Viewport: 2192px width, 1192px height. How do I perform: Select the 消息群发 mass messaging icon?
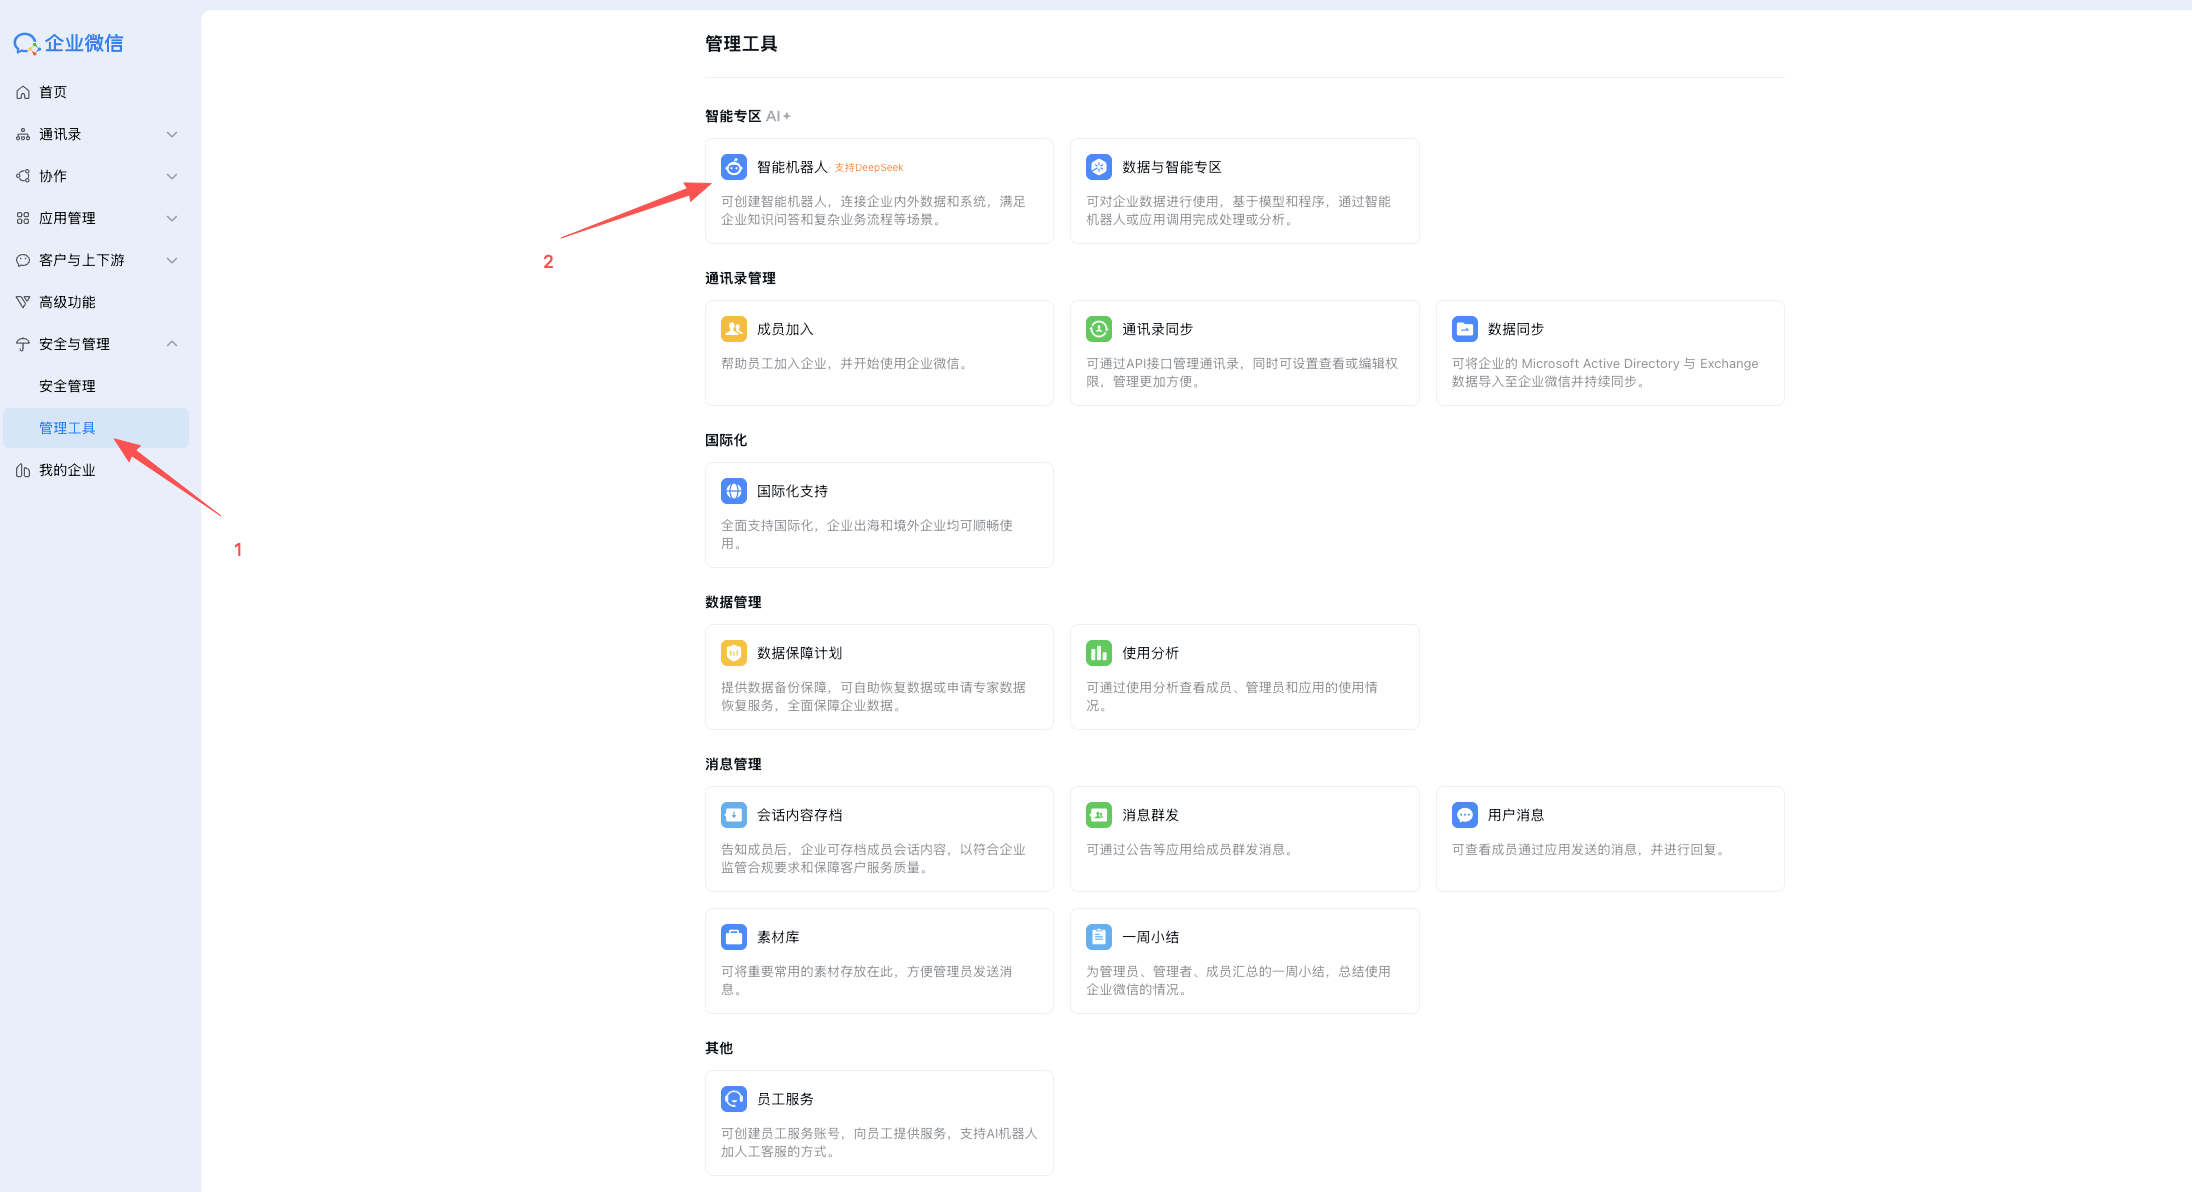coord(1098,814)
